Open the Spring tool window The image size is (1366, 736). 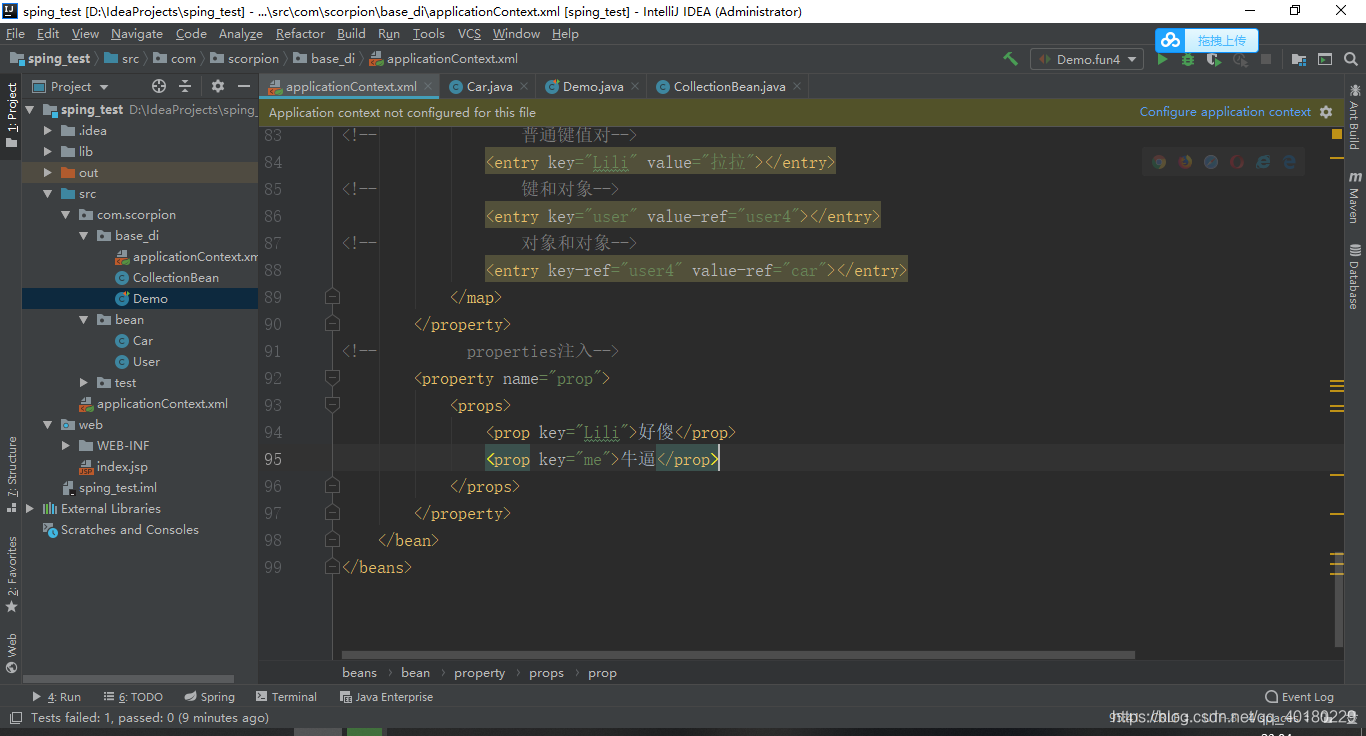(210, 697)
